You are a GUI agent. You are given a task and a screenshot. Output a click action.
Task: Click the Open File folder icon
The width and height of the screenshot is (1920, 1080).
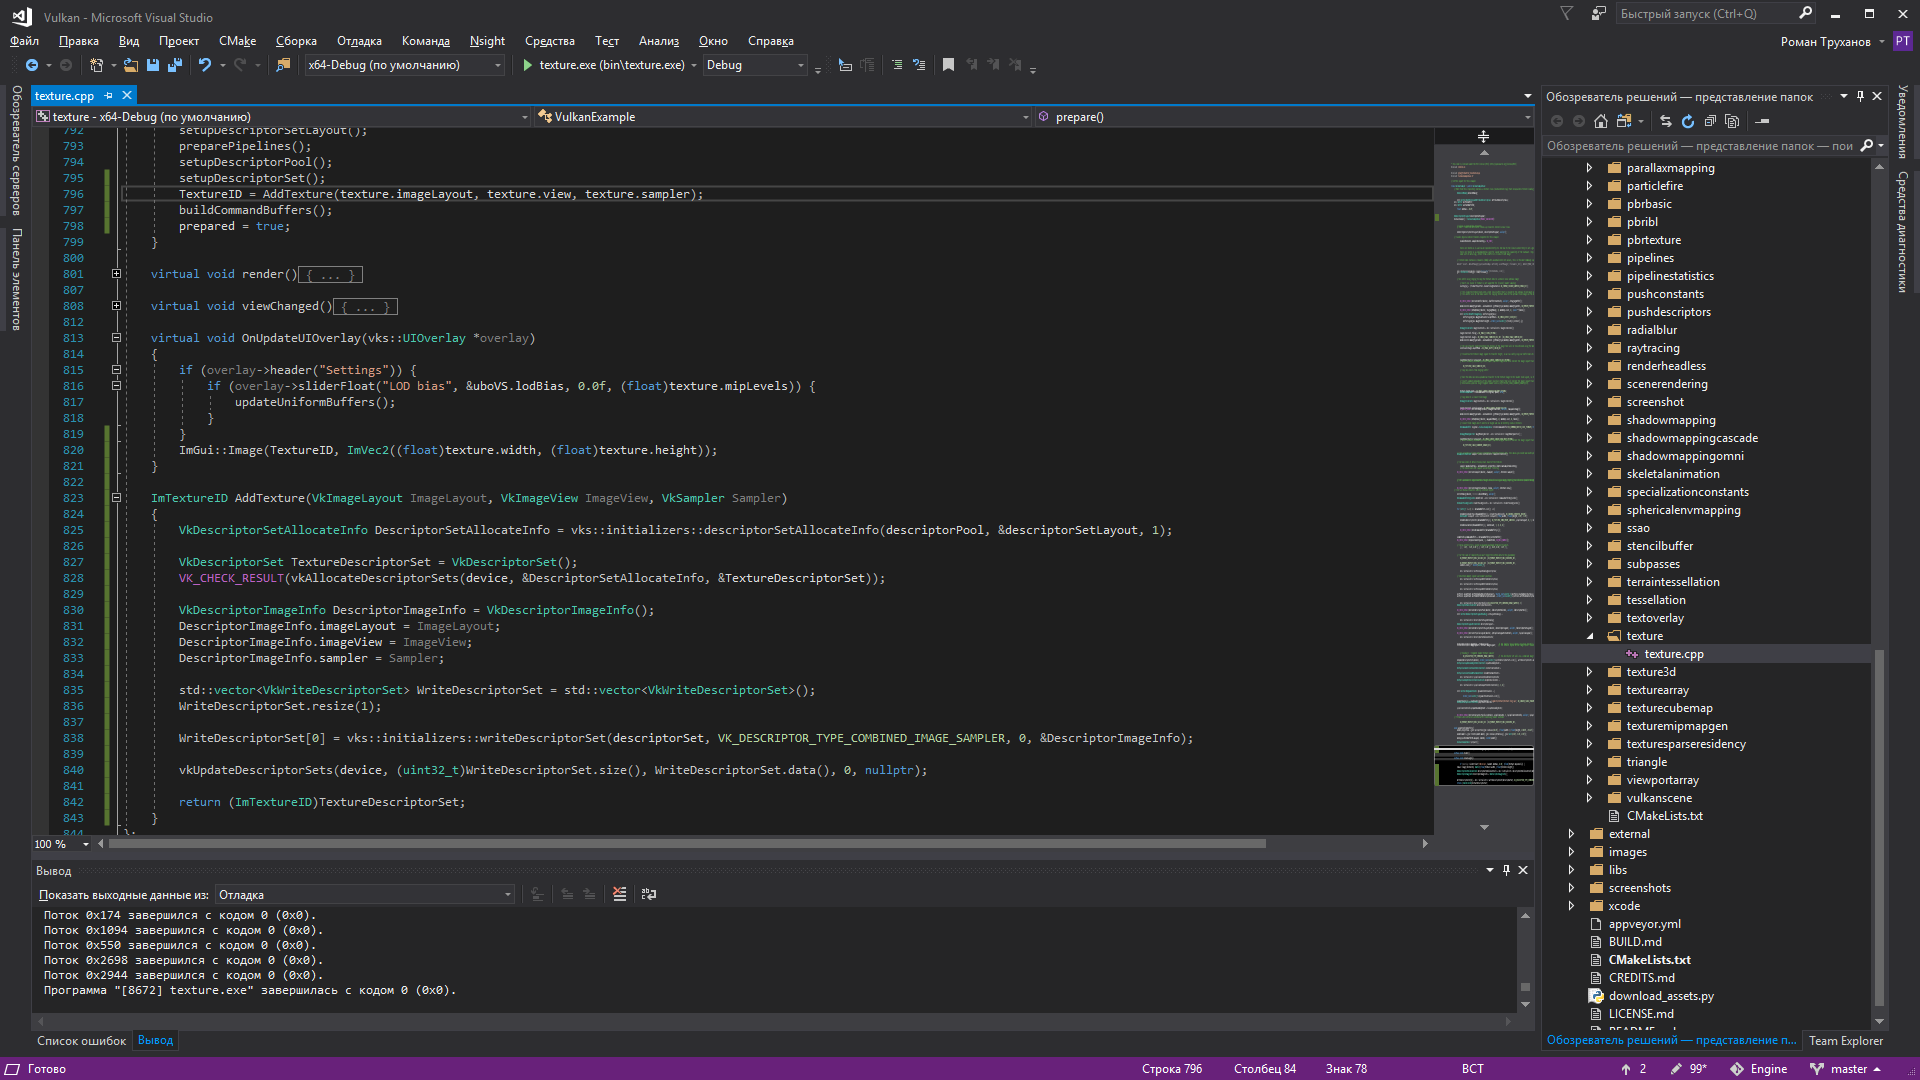(130, 65)
